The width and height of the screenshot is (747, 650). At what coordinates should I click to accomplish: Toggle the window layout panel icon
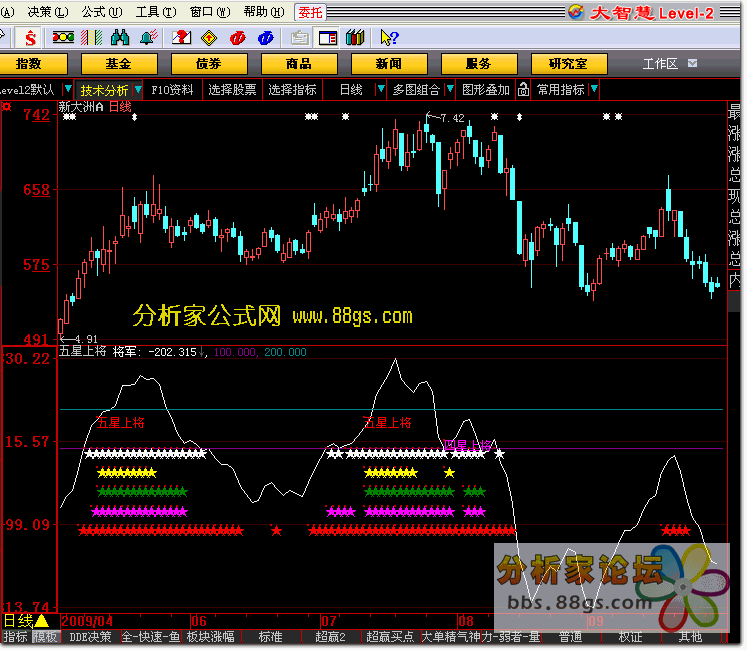point(327,38)
